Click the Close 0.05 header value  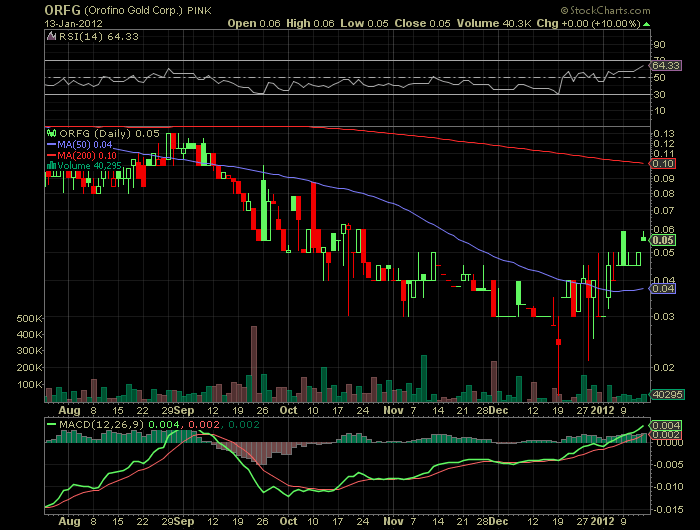[x=422, y=24]
